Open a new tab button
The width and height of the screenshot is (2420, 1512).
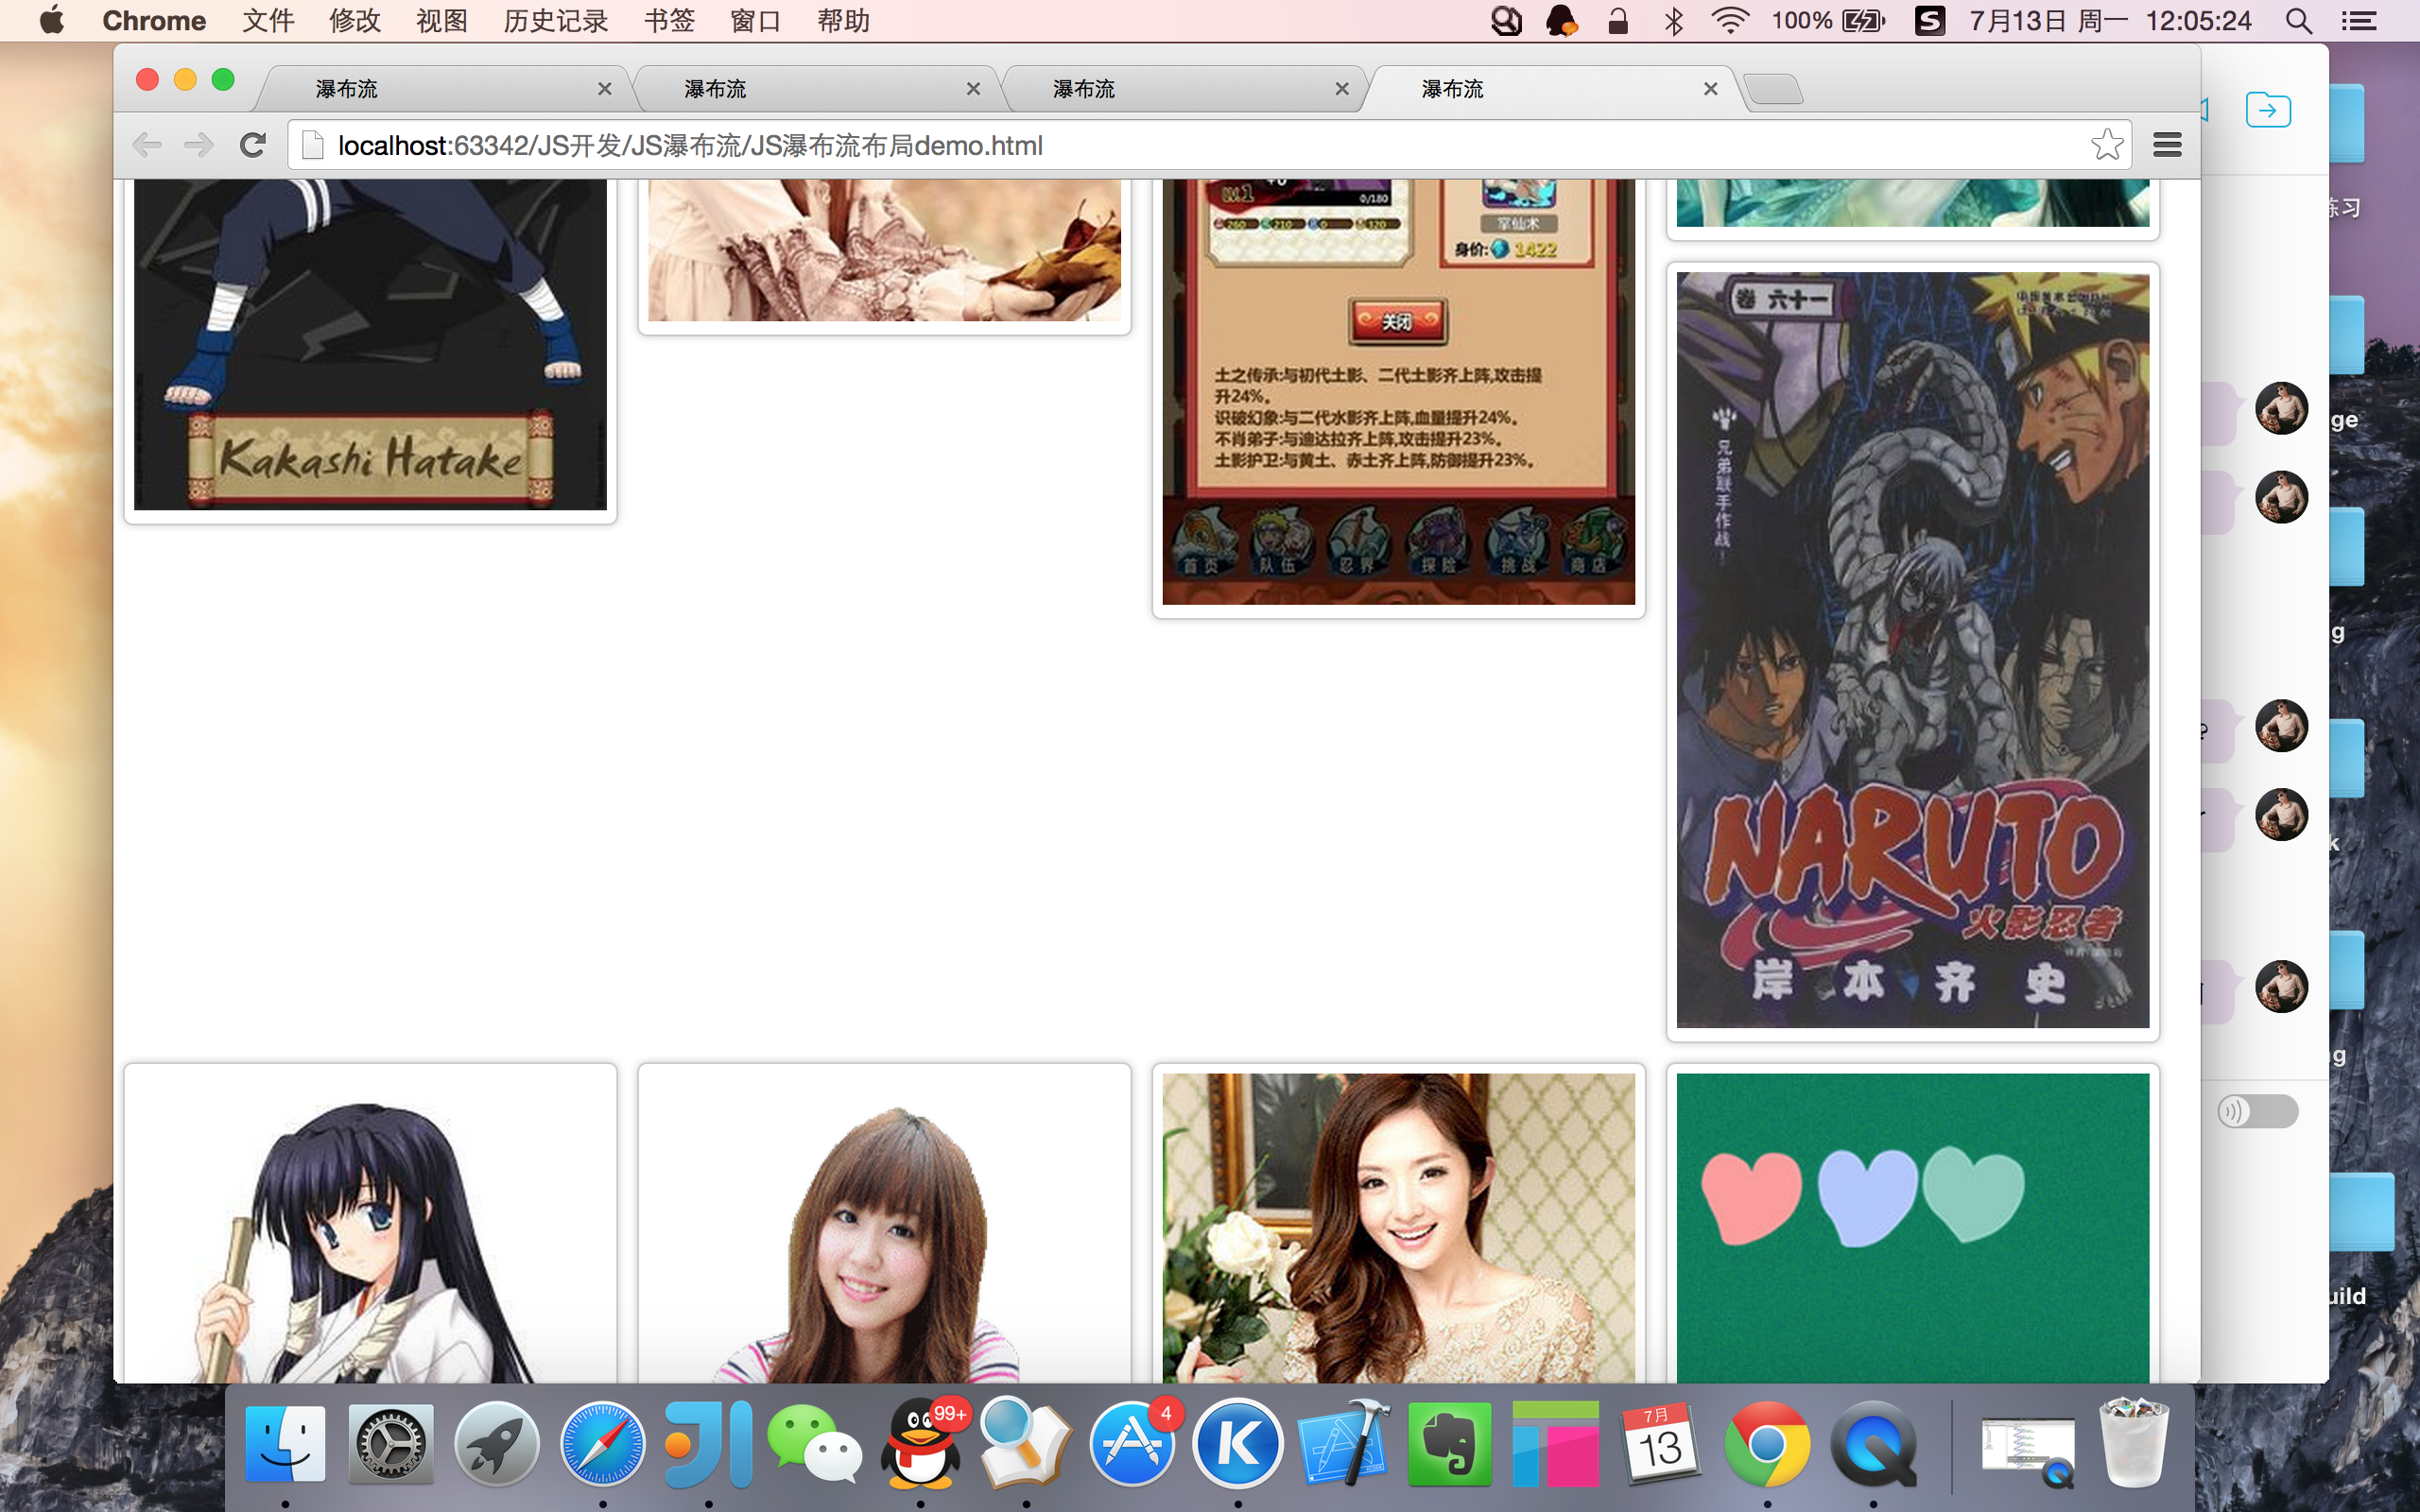[1774, 89]
